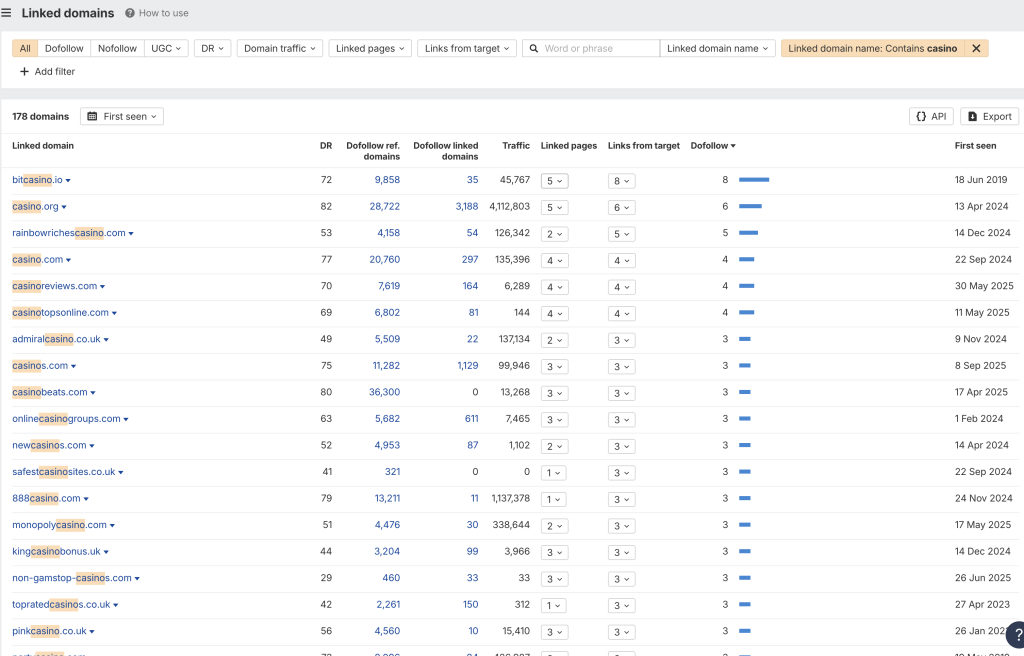This screenshot has width=1024, height=656.
Task: Open admiralcasino.co.uk domain link
Action: point(56,339)
